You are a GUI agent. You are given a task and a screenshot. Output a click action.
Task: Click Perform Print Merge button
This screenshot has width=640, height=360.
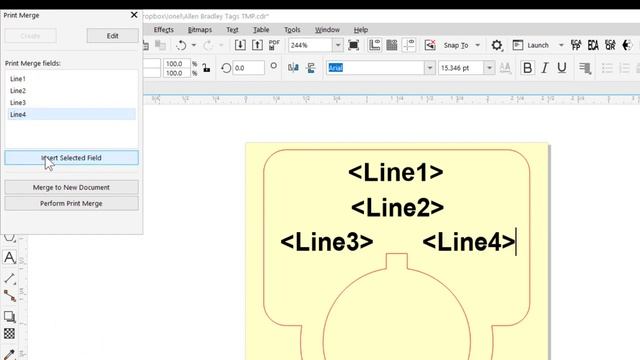(71, 203)
